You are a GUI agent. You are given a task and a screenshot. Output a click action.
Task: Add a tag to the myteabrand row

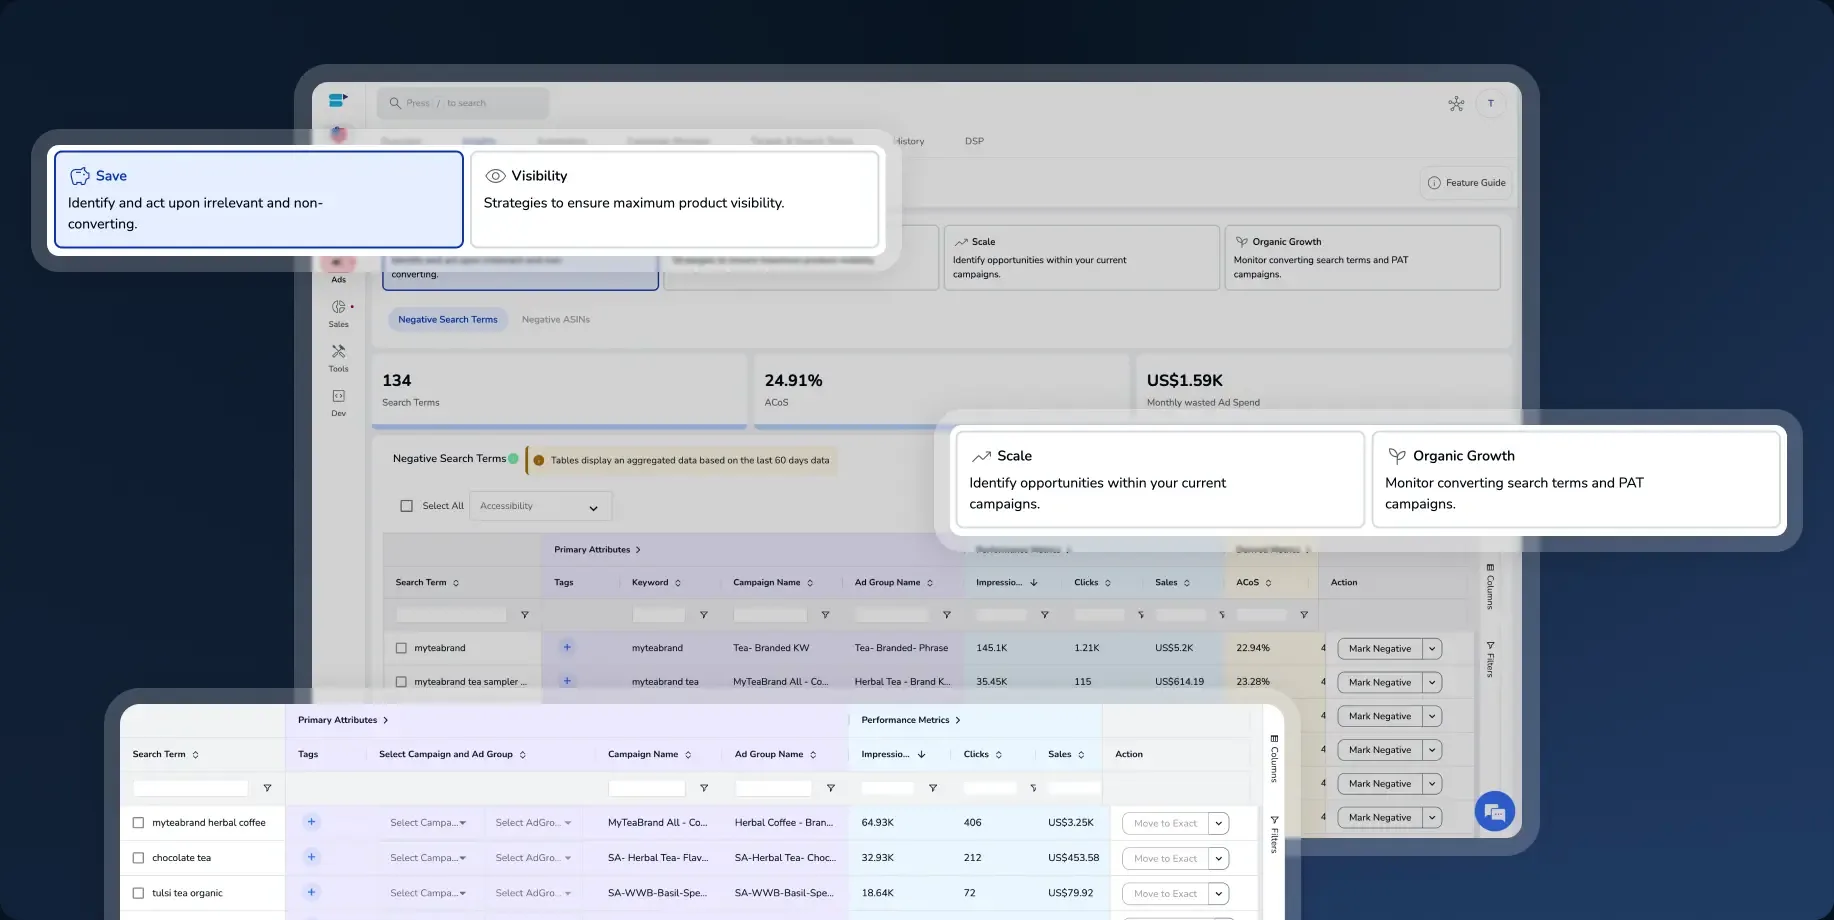pyautogui.click(x=567, y=647)
